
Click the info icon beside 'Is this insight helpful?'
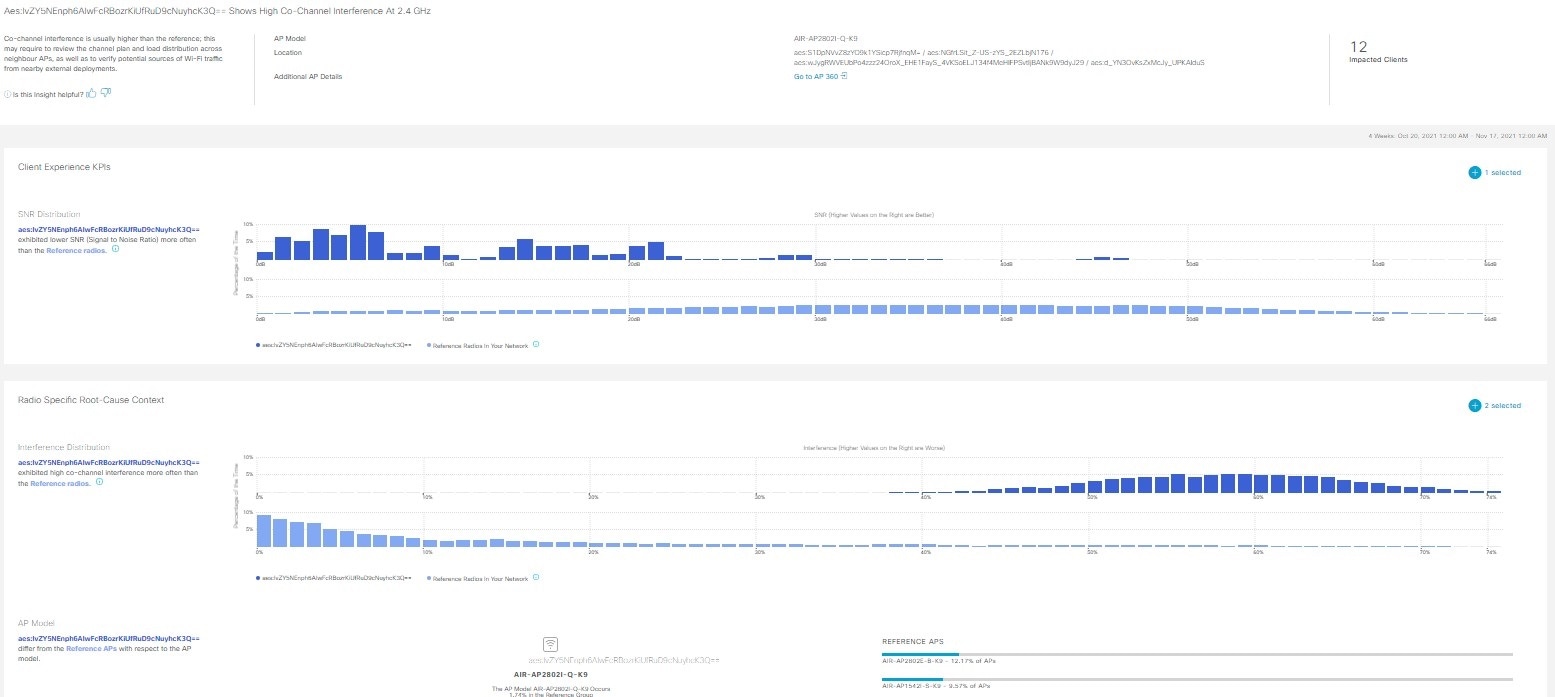point(8,93)
